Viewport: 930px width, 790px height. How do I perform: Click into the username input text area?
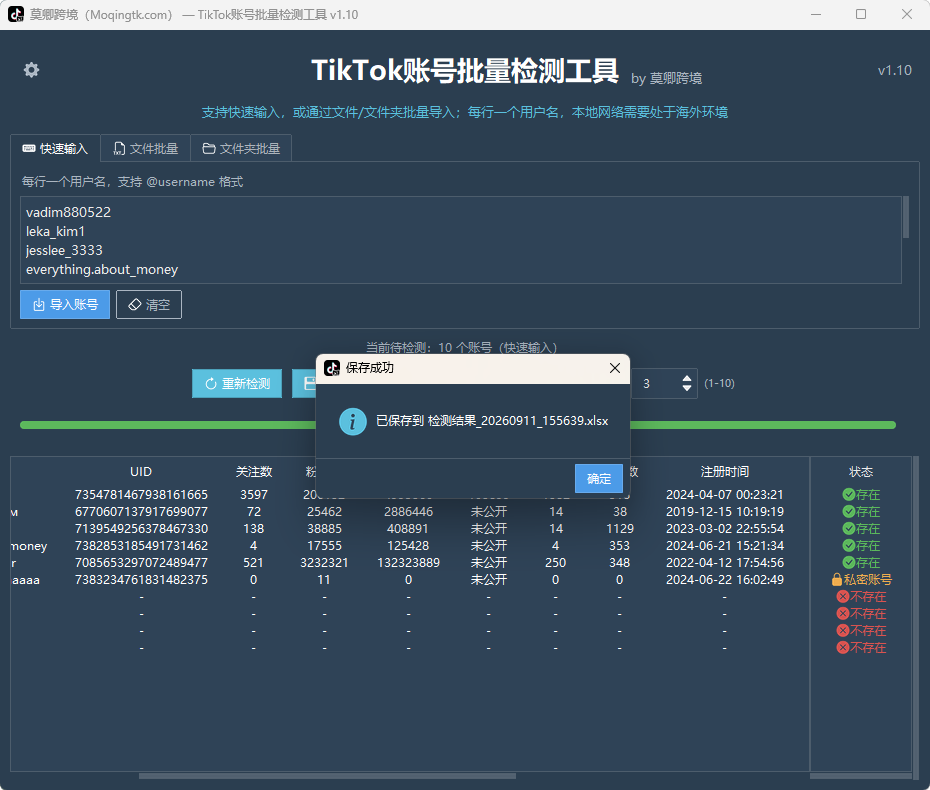tap(461, 240)
